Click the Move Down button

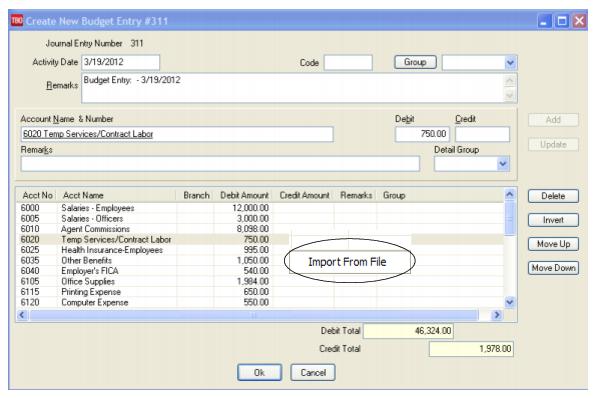coord(553,268)
